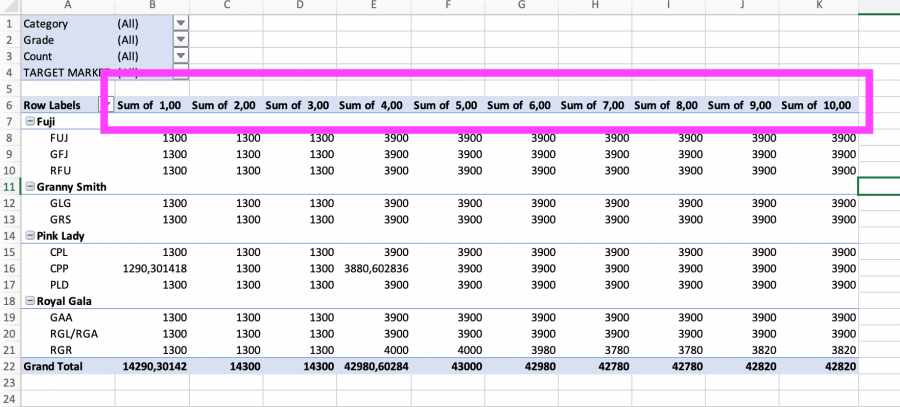Click Grand Total value 42980,60284
Viewport: 900px width, 407px height.
click(x=377, y=366)
